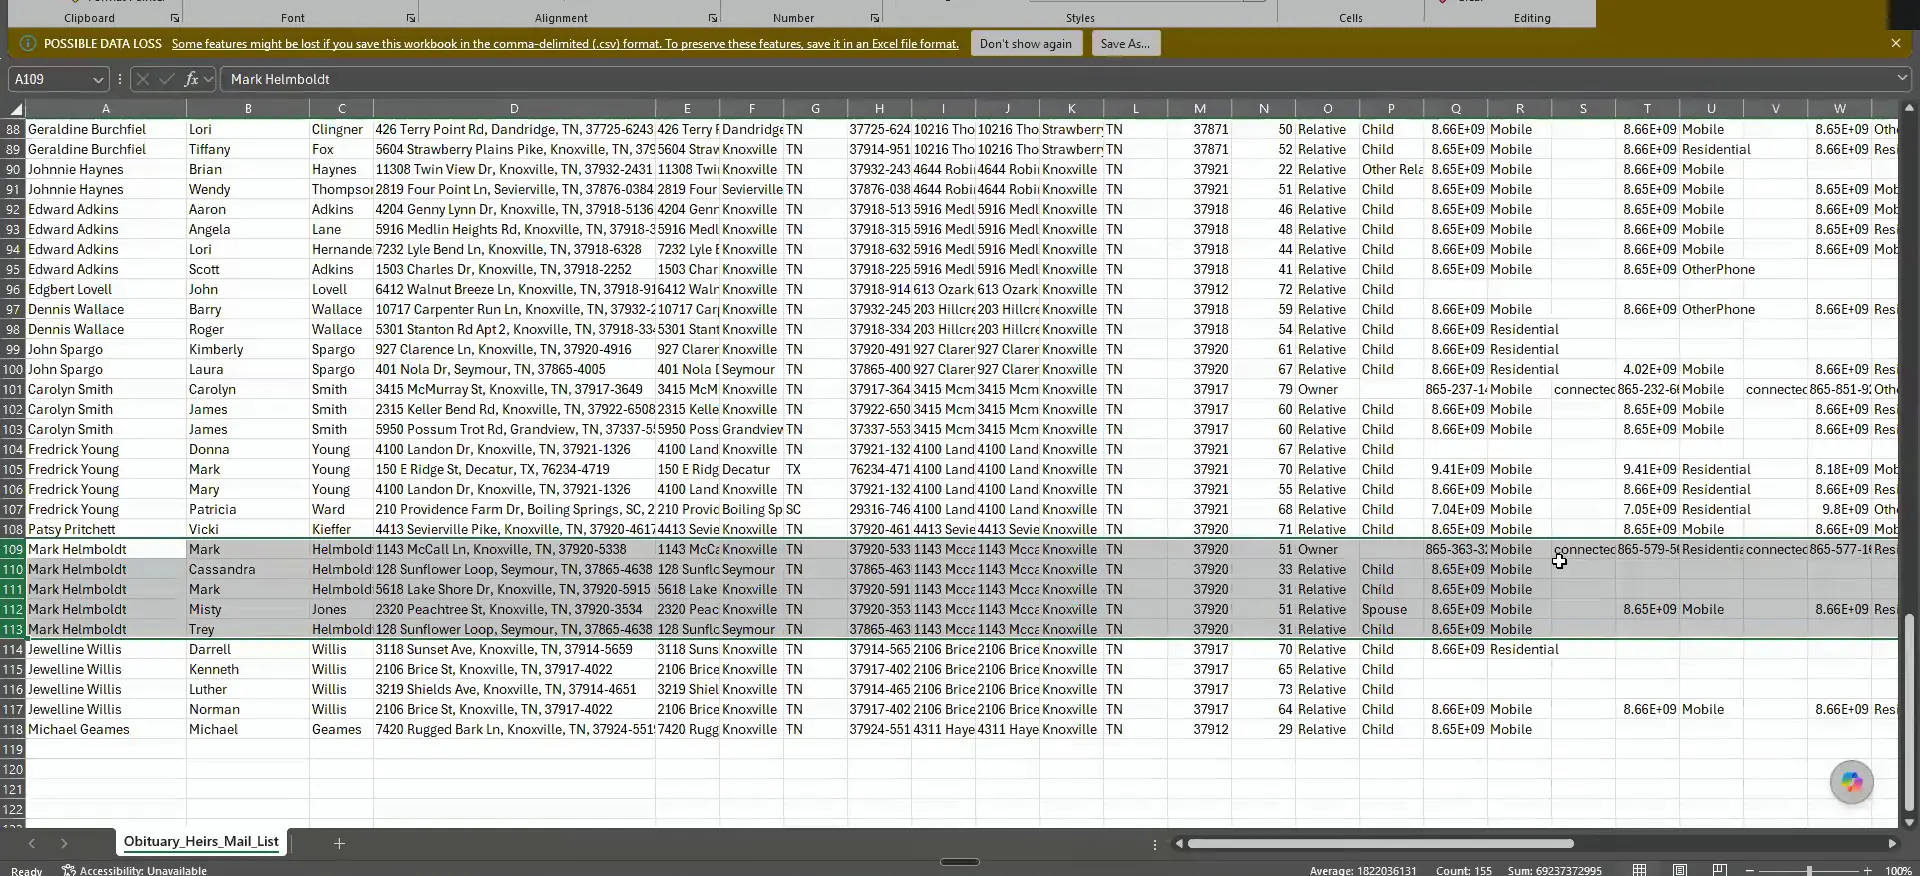Click the Other Rela cell in row 90

click(1391, 169)
